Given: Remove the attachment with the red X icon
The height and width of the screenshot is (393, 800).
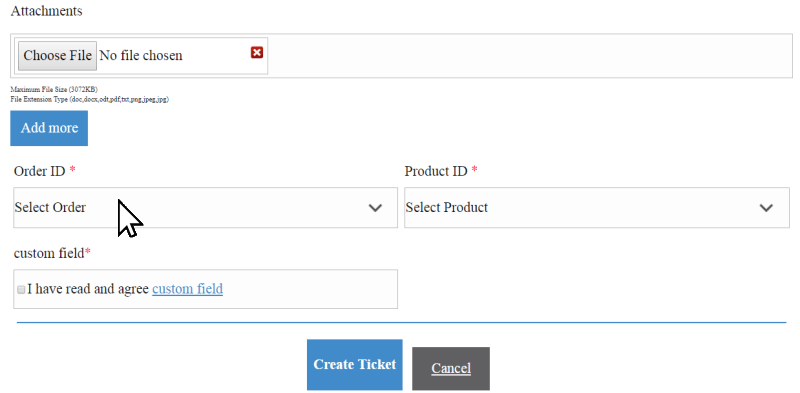Looking at the screenshot, I should pos(257,52).
